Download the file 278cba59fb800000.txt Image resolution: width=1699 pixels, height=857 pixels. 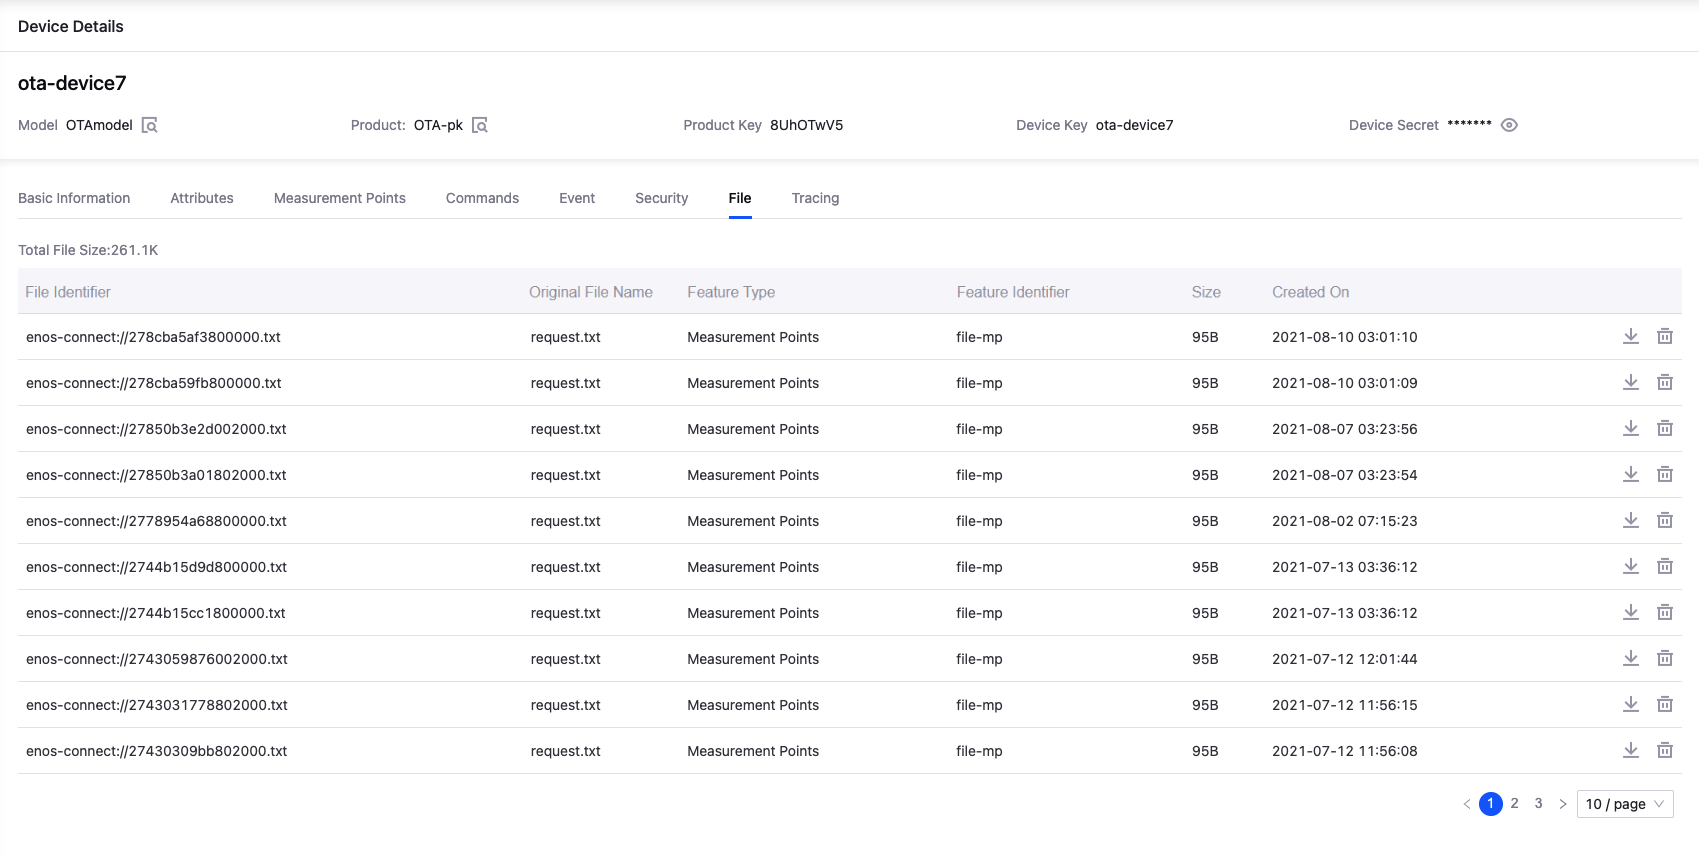pyautogui.click(x=1631, y=382)
